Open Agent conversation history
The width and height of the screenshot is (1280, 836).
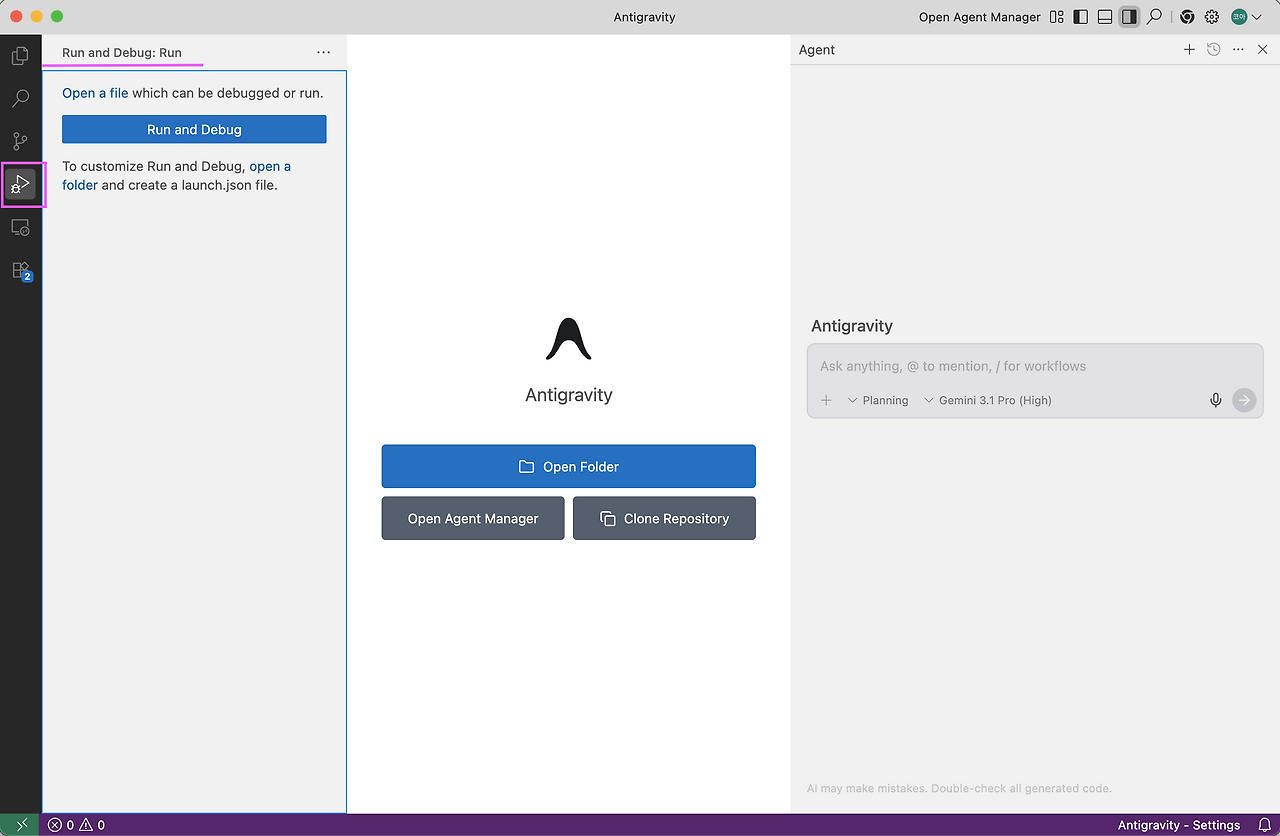(1214, 50)
